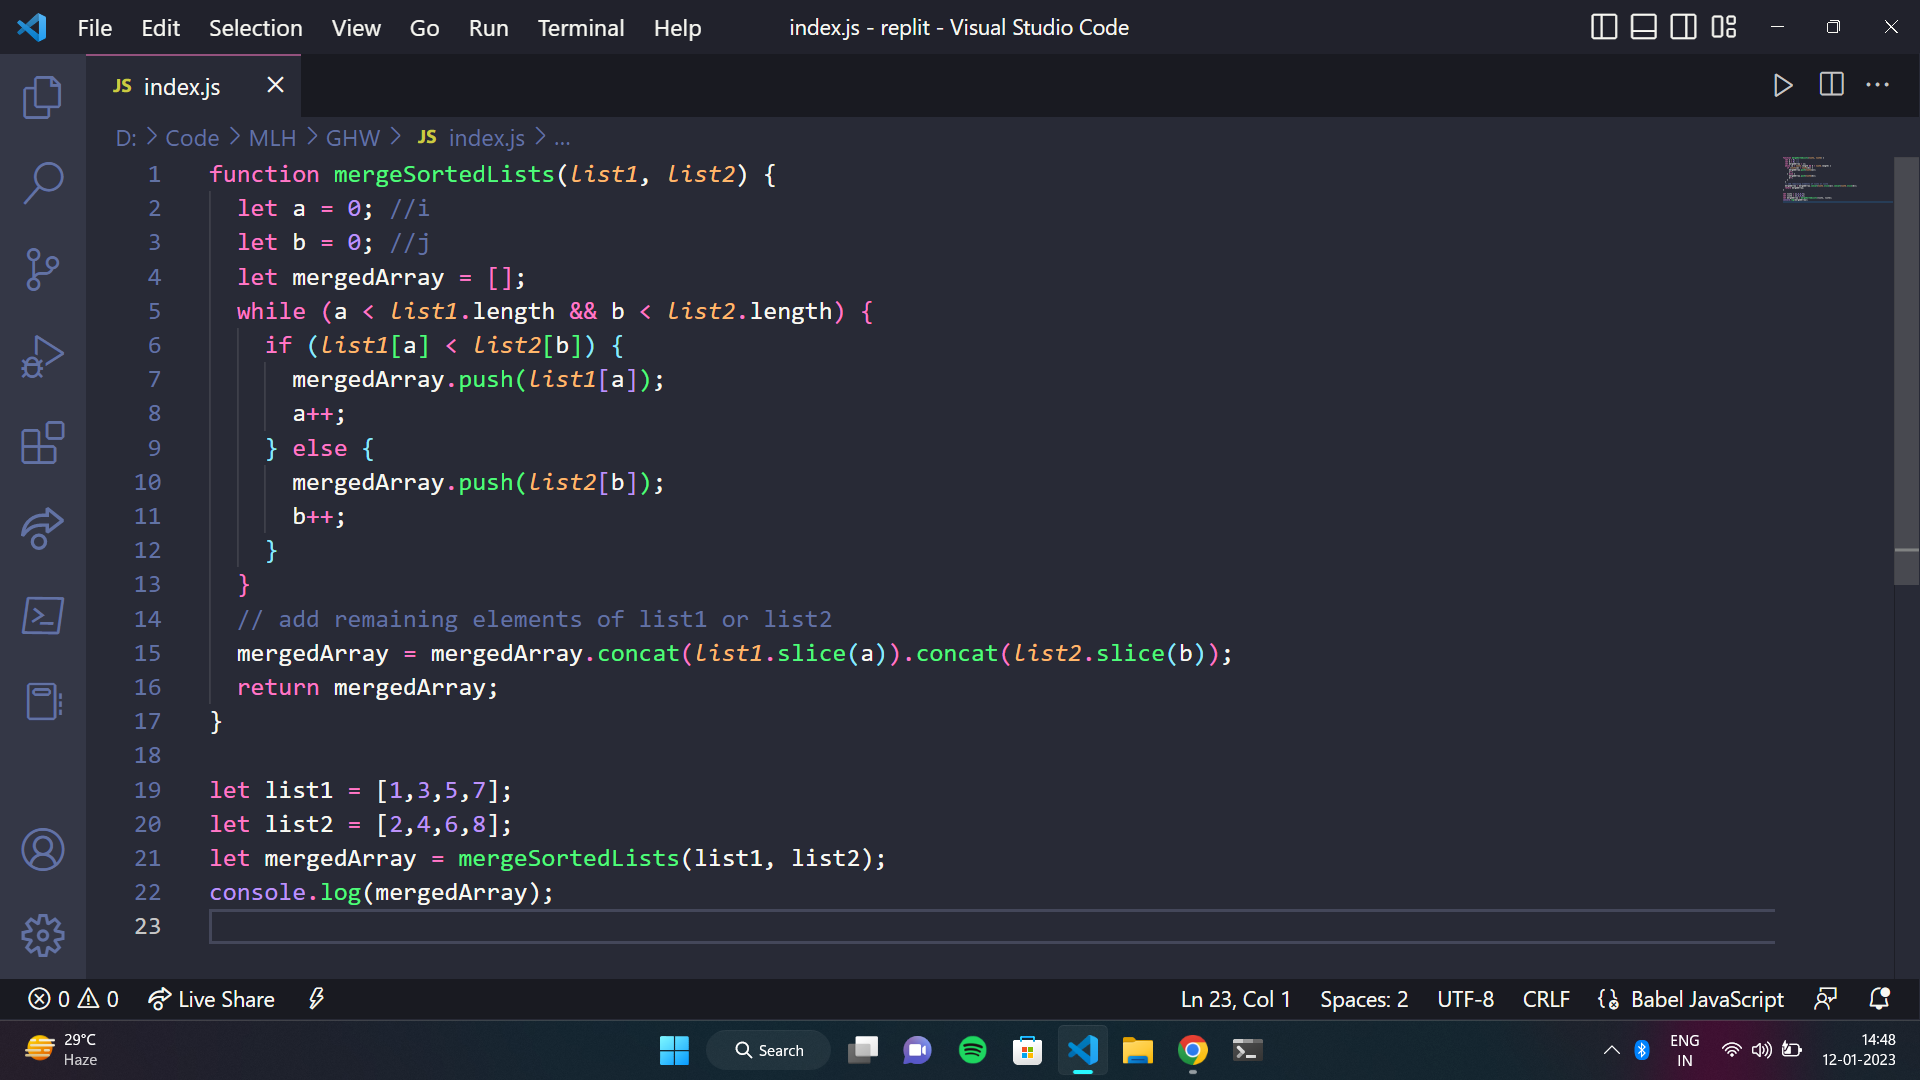Expand the GHW folder breadcrumb

(x=352, y=137)
